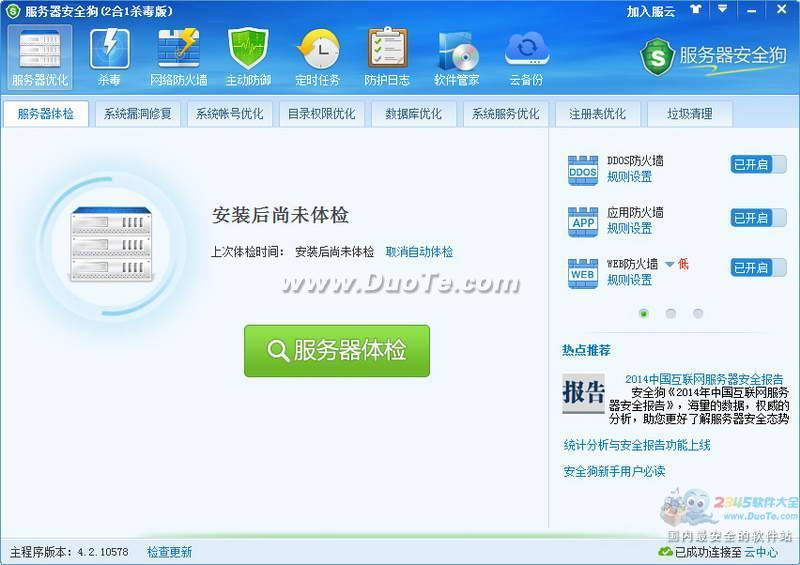Click the 加入服云 link
Viewport: 800px width, 565px height.
click(651, 11)
